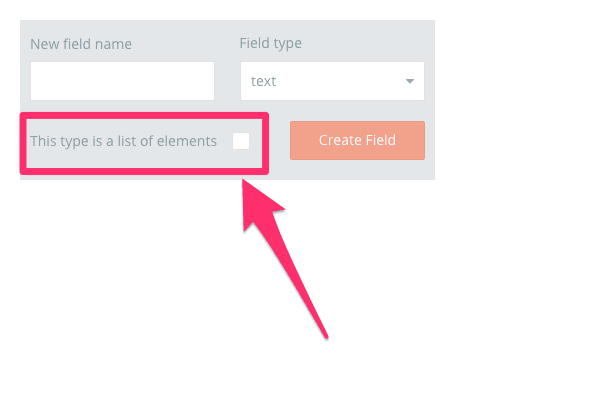Screen dimensions: 613x414
Task: Focus the New field name input
Action: [122, 82]
